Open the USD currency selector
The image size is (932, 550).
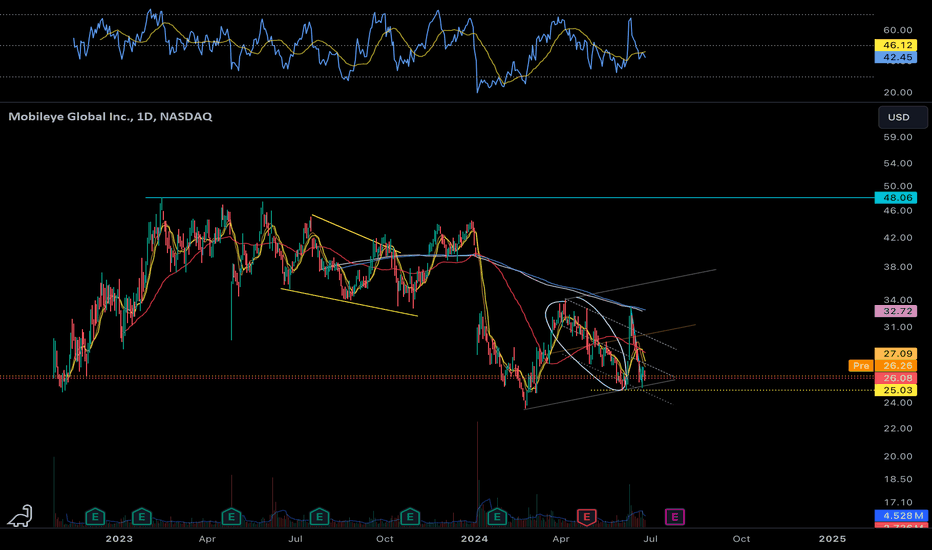[902, 117]
